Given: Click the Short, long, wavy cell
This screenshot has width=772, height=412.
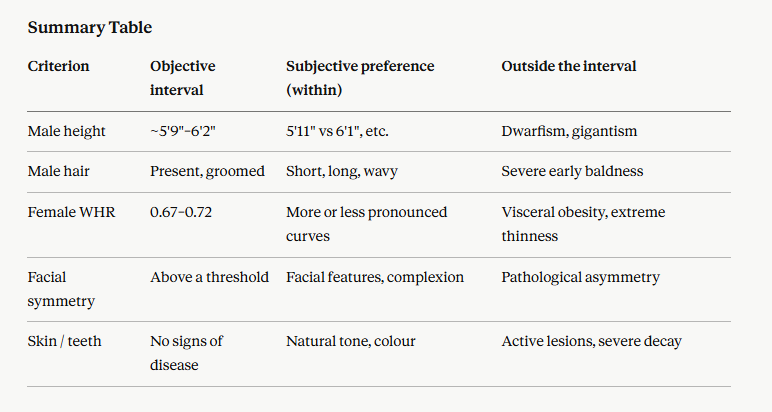Looking at the screenshot, I should tap(342, 171).
